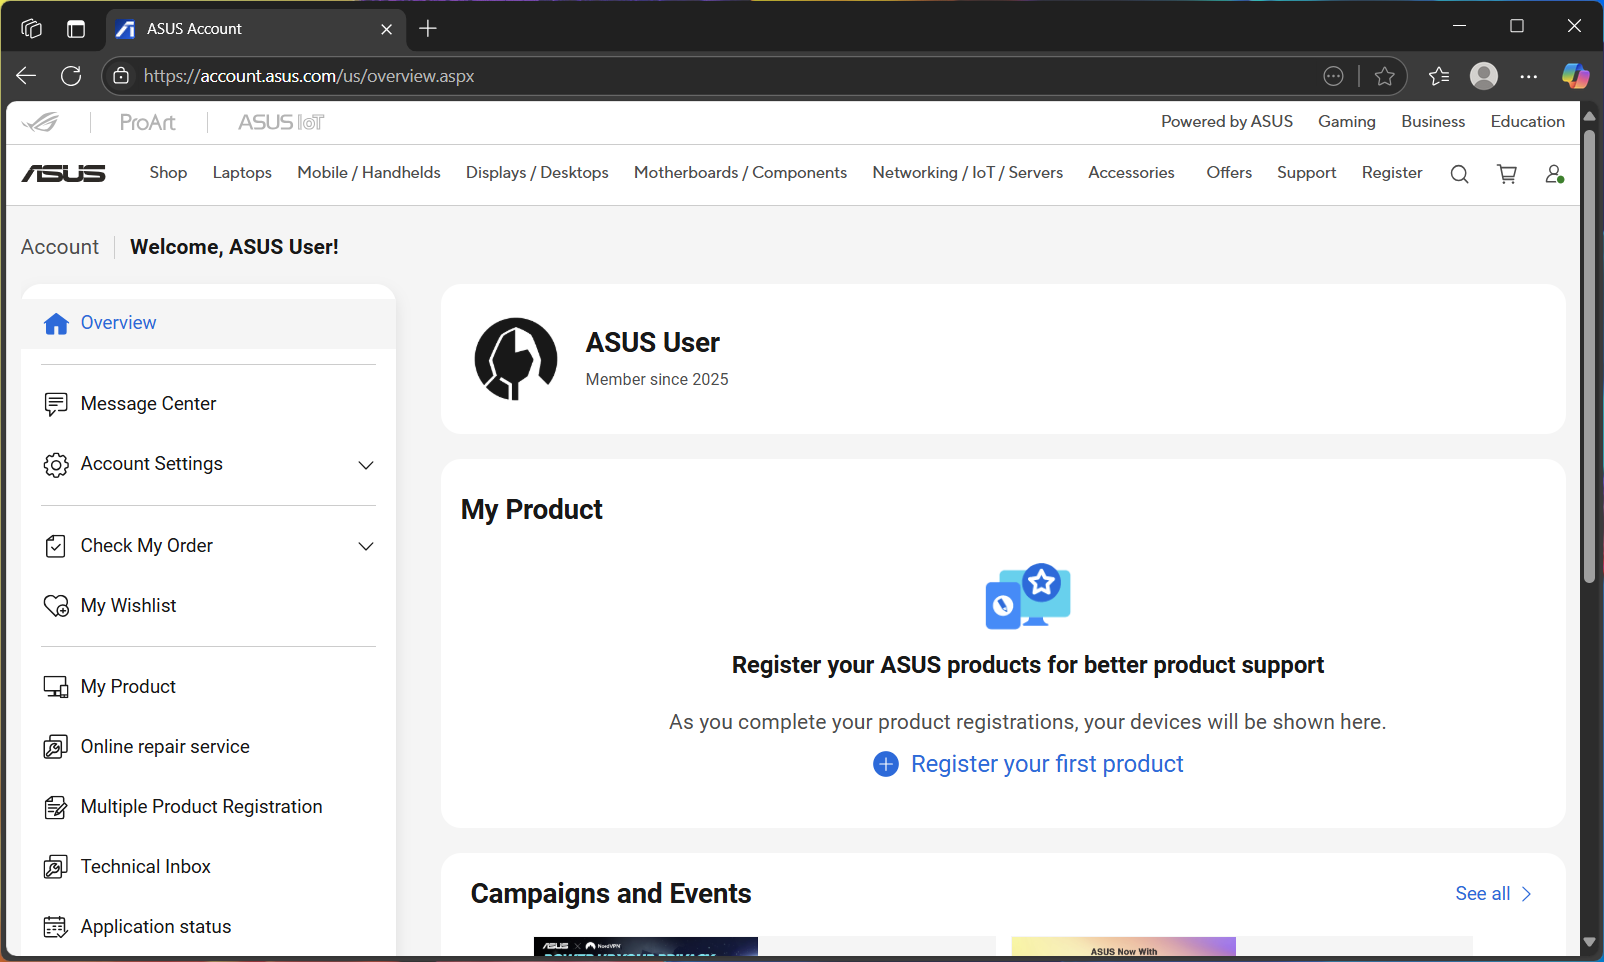Click the Technical Inbox icon
1604x962 pixels.
coord(56,867)
